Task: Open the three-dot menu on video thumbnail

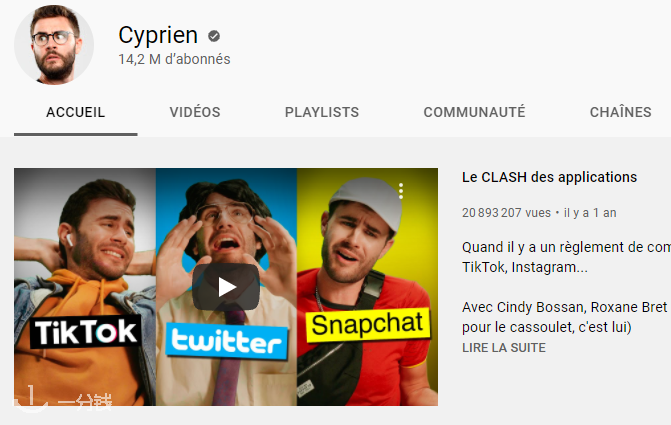Action: pyautogui.click(x=401, y=191)
